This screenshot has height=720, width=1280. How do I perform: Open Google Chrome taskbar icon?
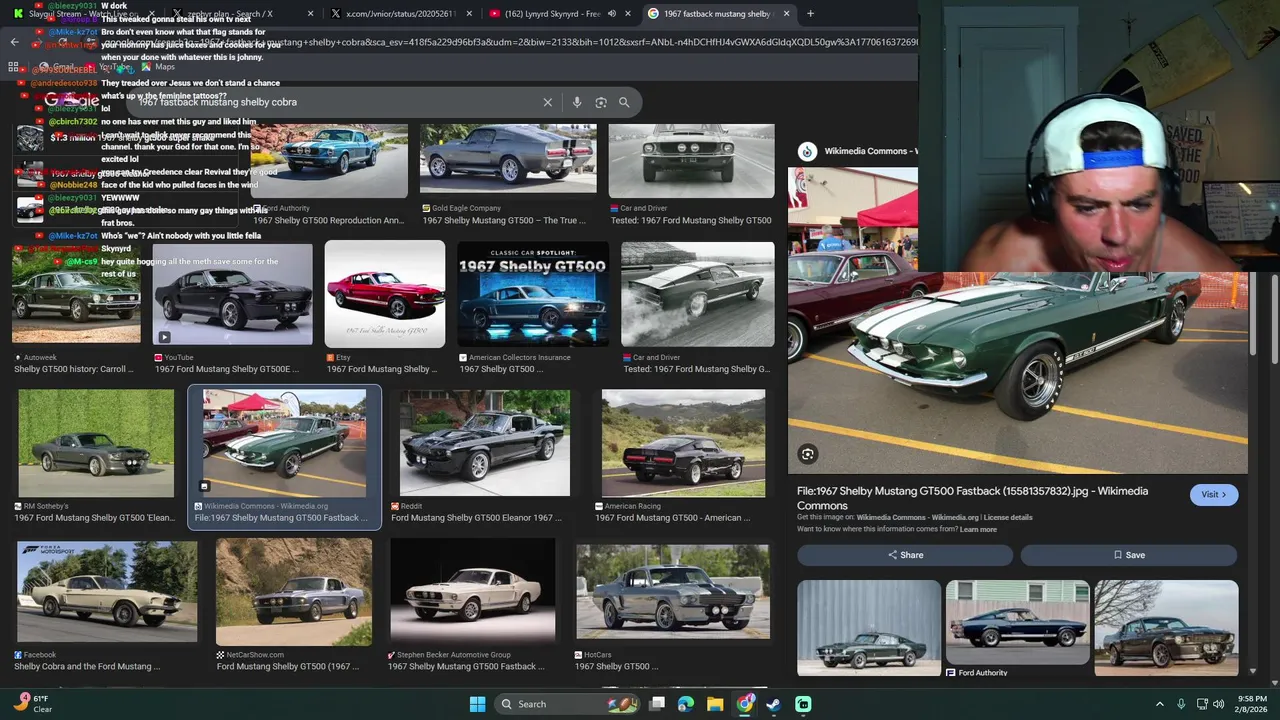click(x=745, y=704)
